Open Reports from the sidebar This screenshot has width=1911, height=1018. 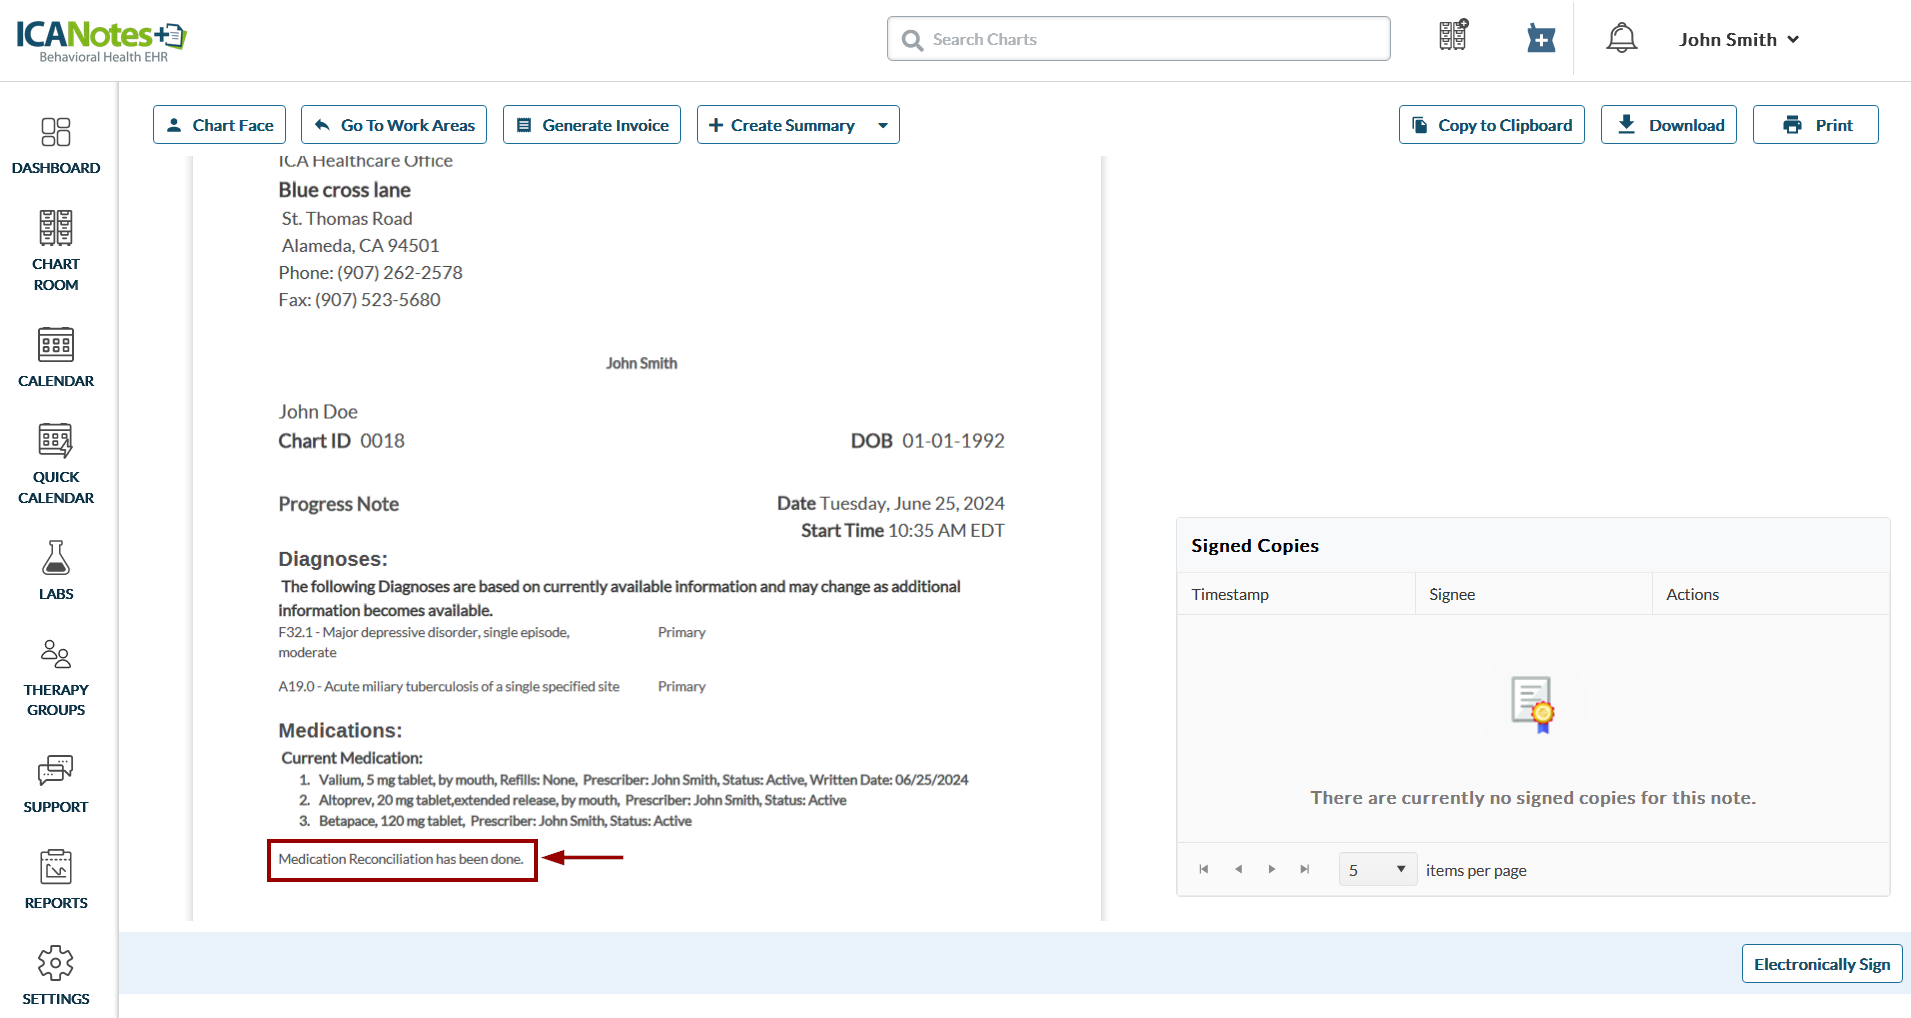point(56,879)
